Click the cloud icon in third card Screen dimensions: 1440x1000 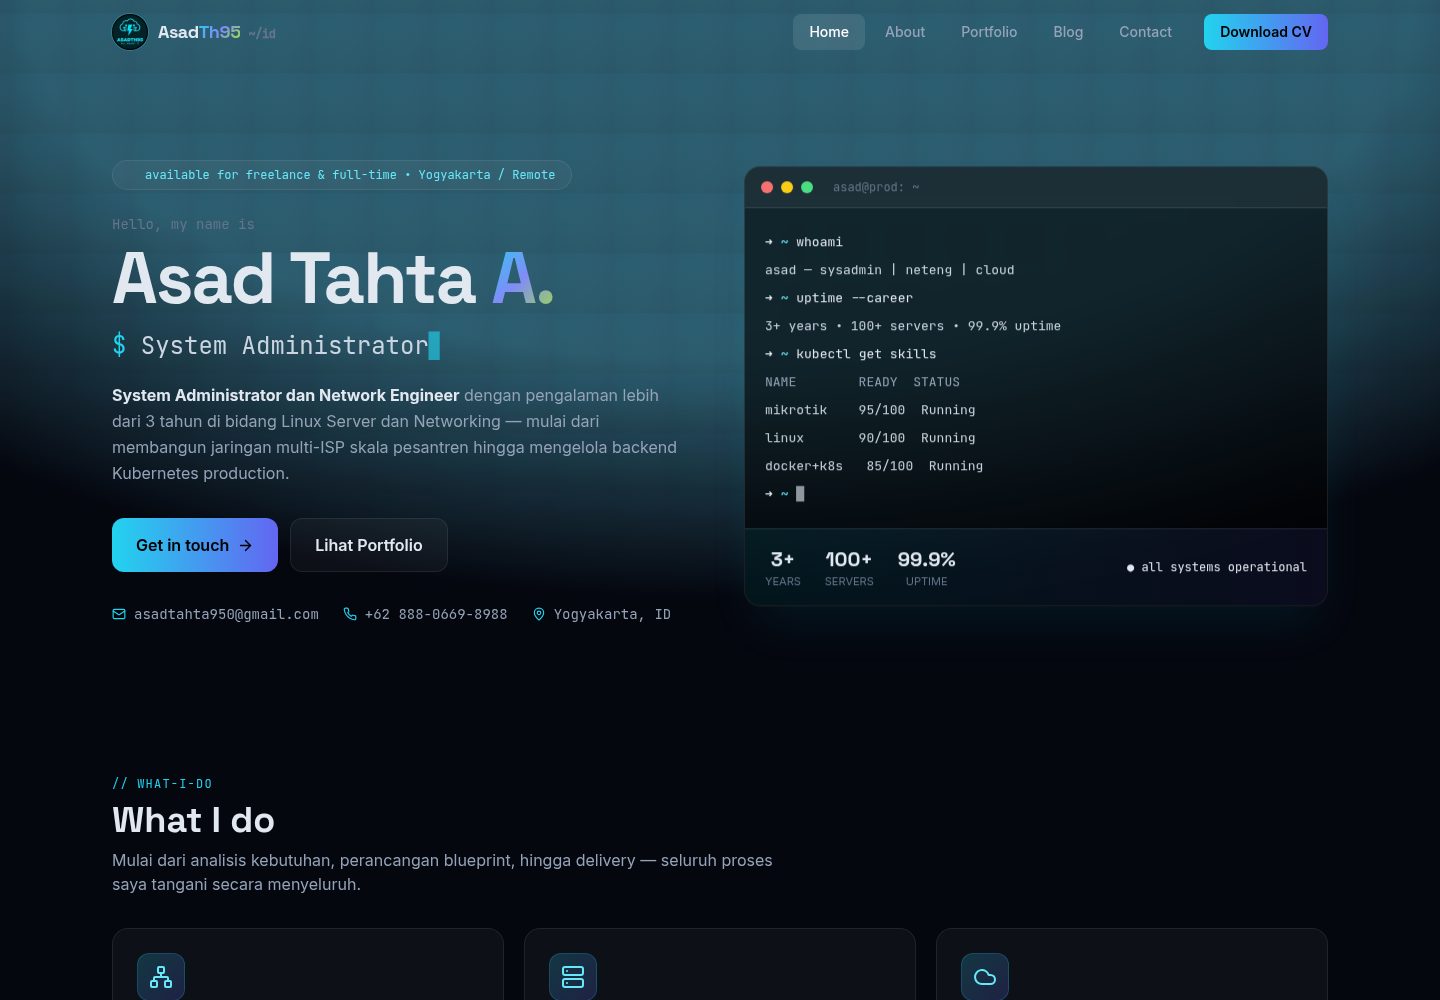[x=985, y=977]
